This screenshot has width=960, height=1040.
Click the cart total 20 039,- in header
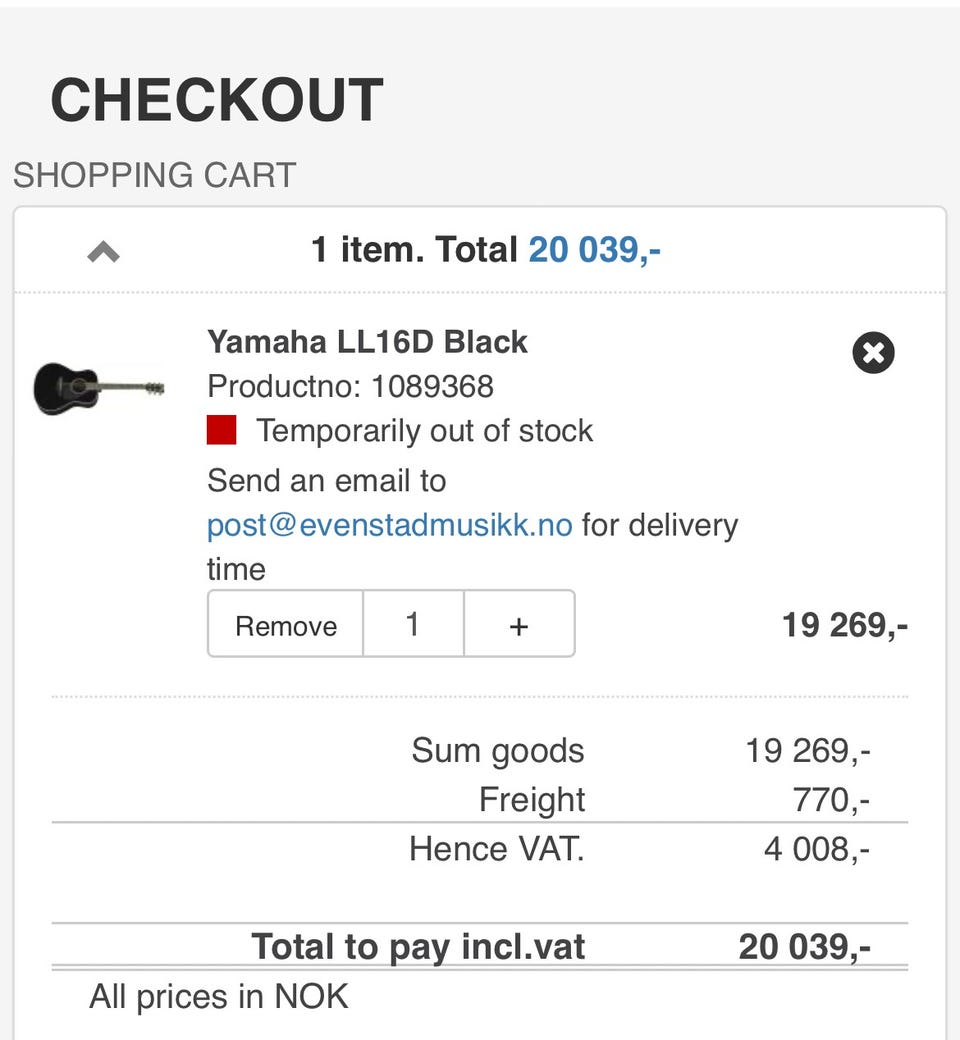click(594, 250)
